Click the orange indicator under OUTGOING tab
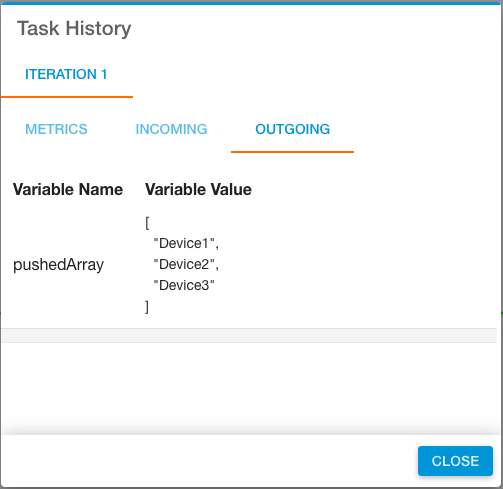The height and width of the screenshot is (489, 503). [x=292, y=152]
